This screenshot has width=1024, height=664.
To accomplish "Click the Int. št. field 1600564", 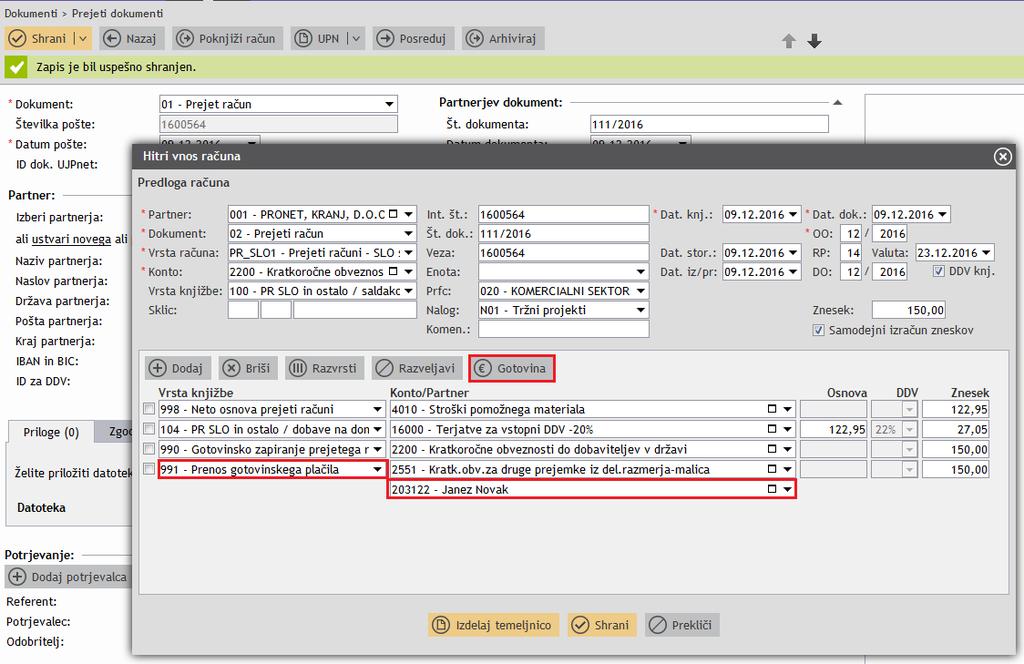I will point(564,214).
